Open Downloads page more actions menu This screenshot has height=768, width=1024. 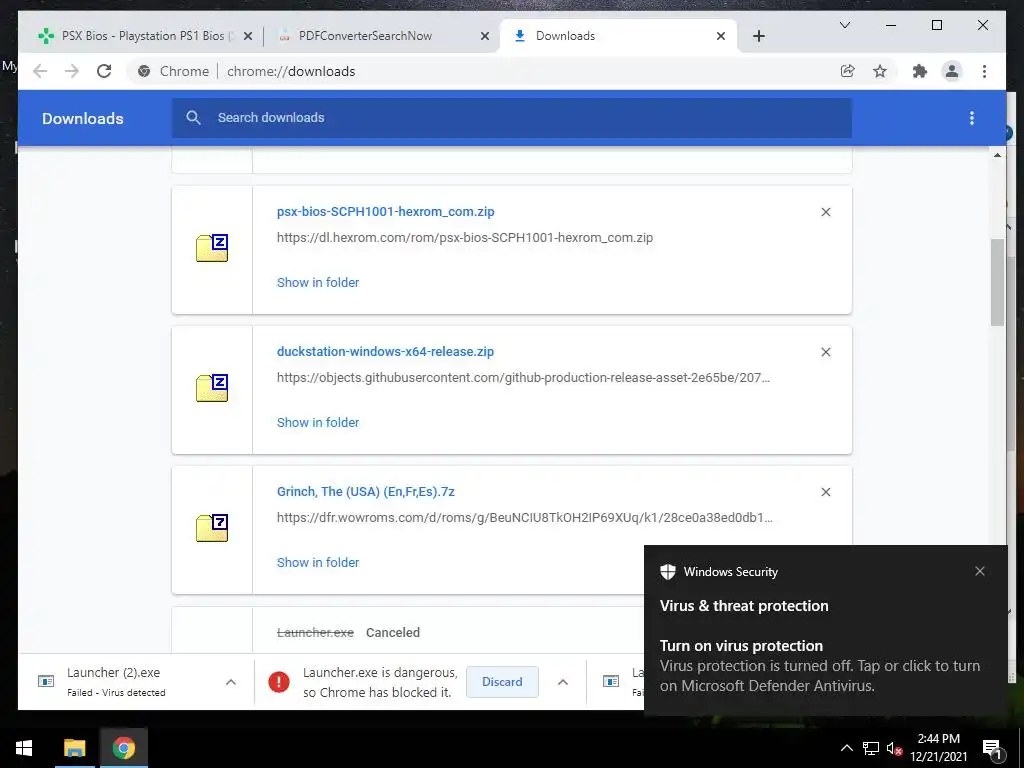(x=972, y=118)
